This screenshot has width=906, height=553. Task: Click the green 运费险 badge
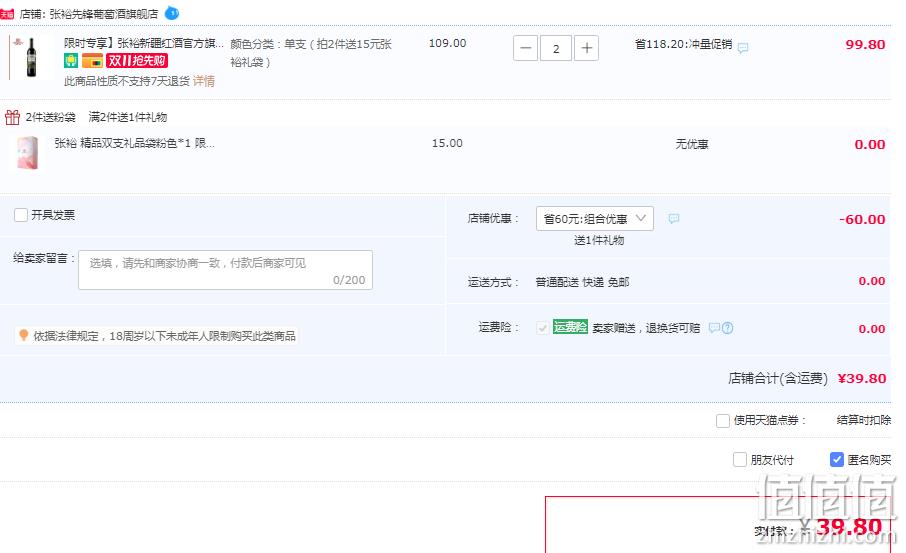coord(570,327)
